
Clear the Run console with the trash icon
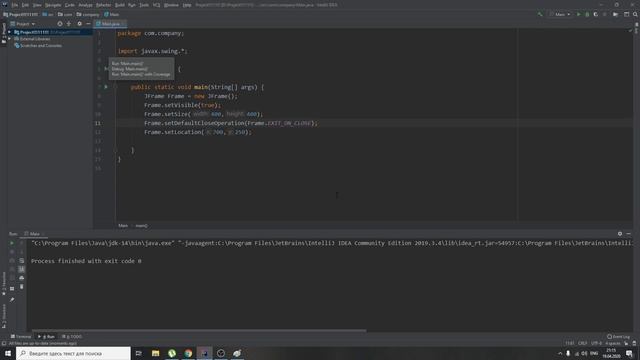pos(22,287)
